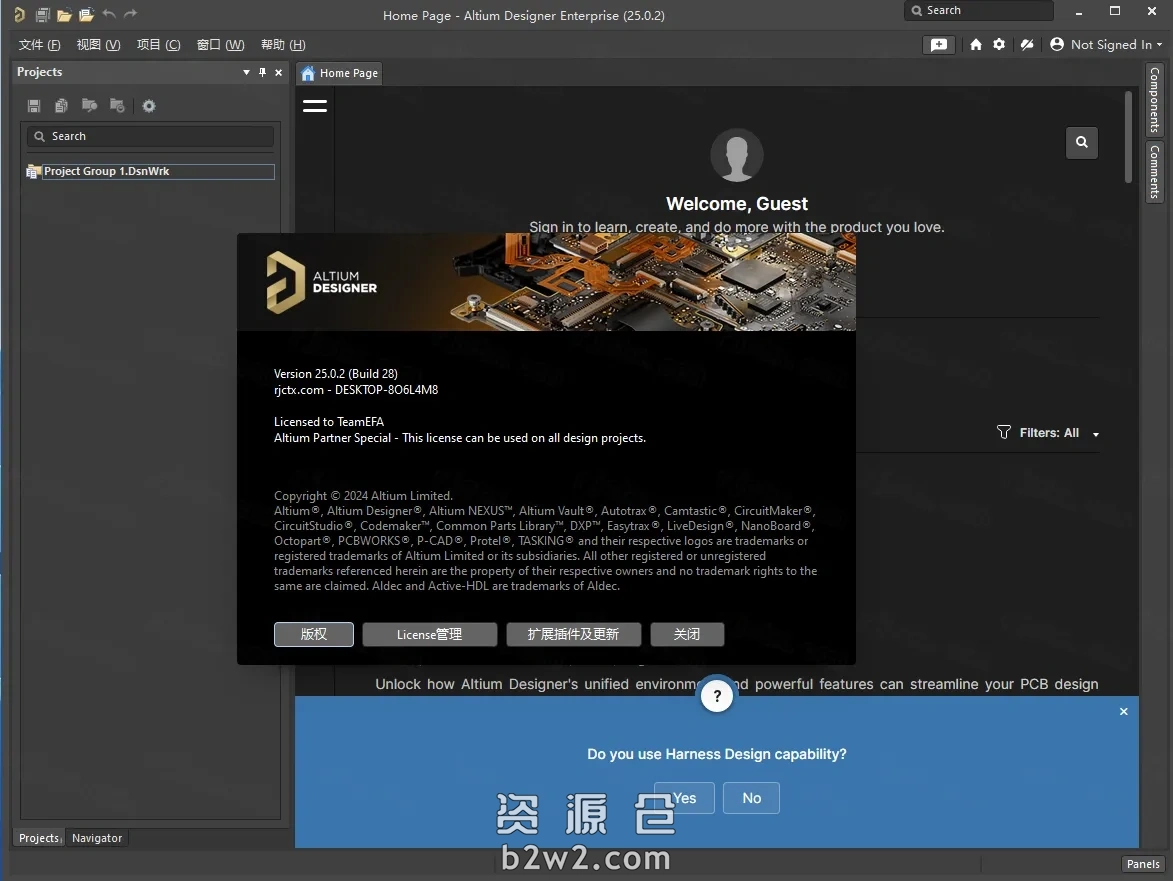
Task: Open the Home Page icon in top toolbar
Action: (x=975, y=44)
